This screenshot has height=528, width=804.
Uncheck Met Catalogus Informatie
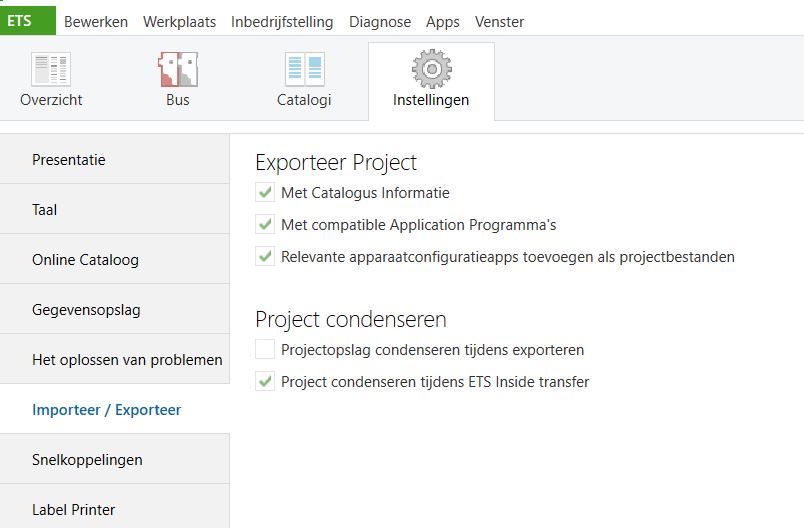click(x=265, y=193)
